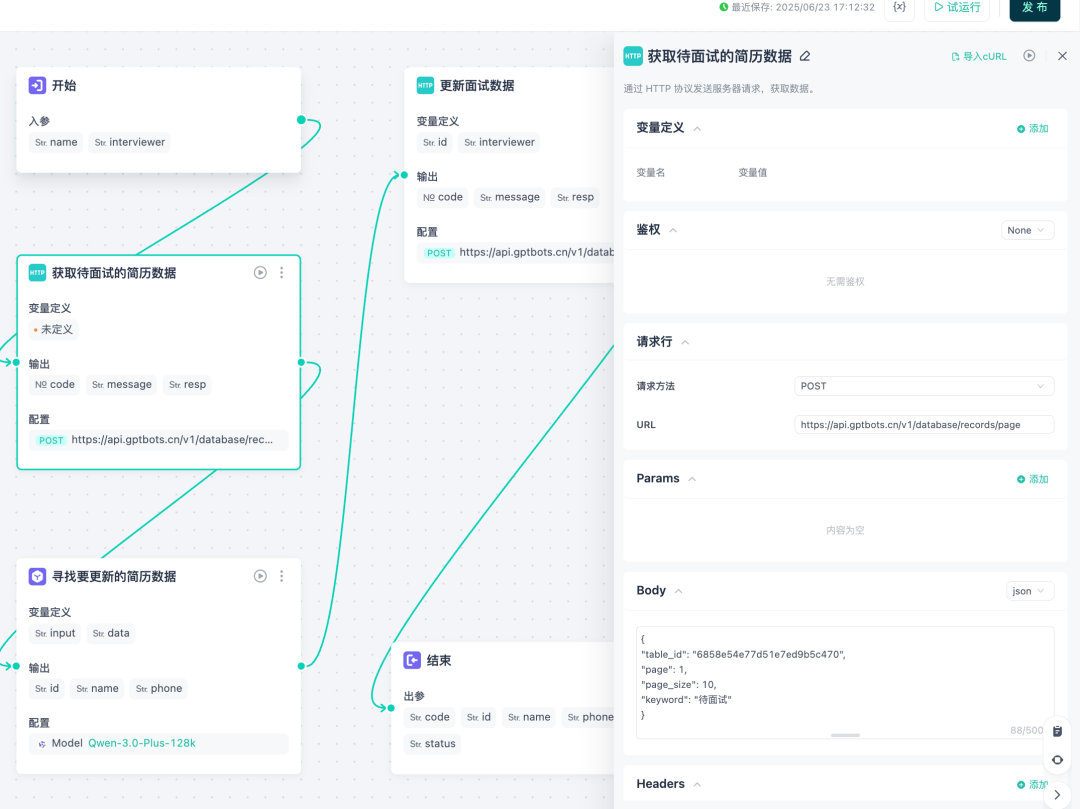
Task: Add a new Headers entry
Action: tap(1032, 784)
